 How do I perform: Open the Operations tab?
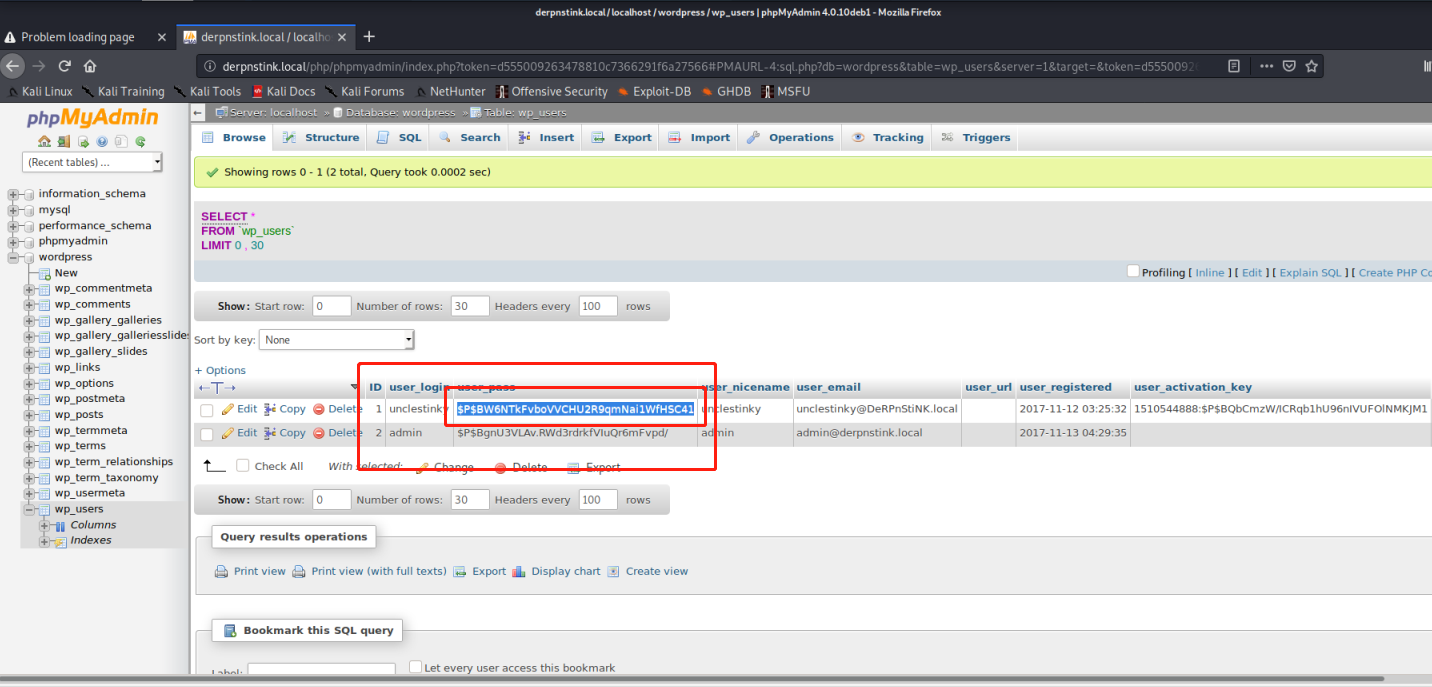point(790,138)
